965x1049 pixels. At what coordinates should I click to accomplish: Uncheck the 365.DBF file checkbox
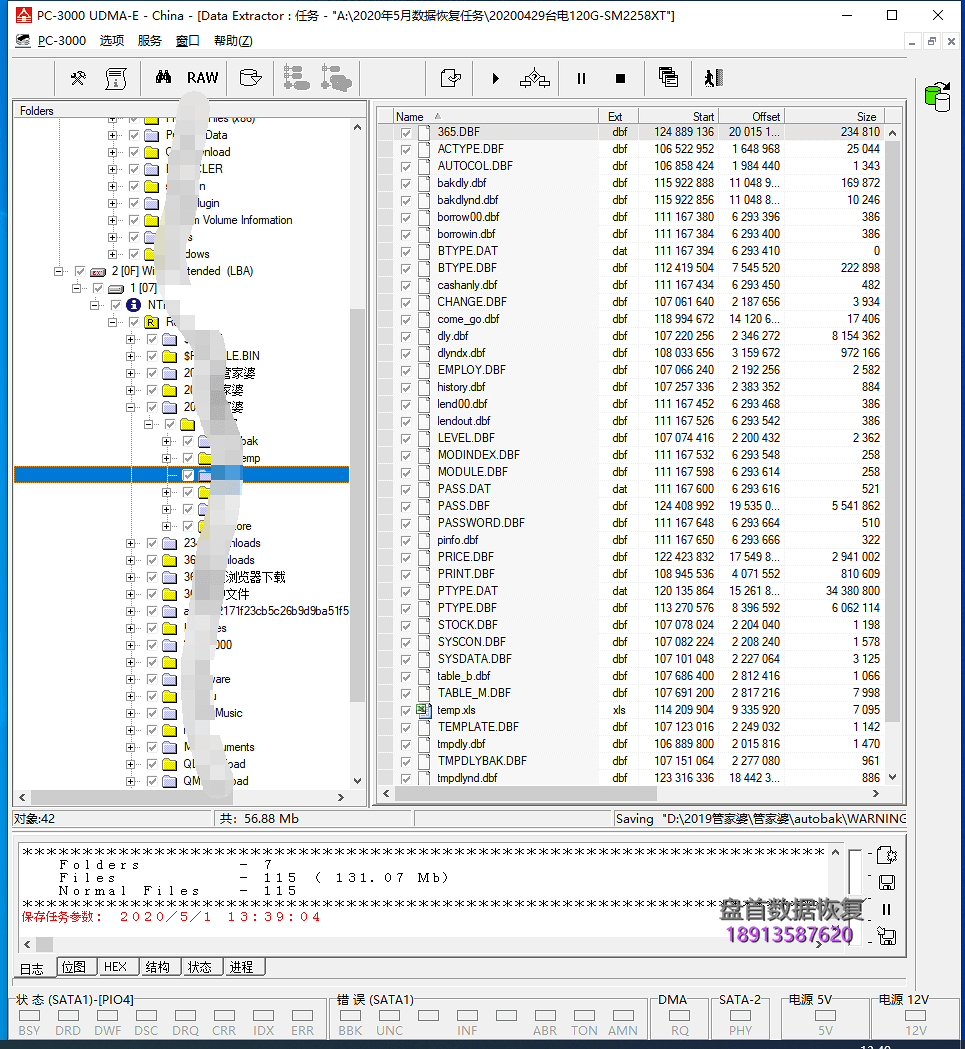[x=406, y=132]
